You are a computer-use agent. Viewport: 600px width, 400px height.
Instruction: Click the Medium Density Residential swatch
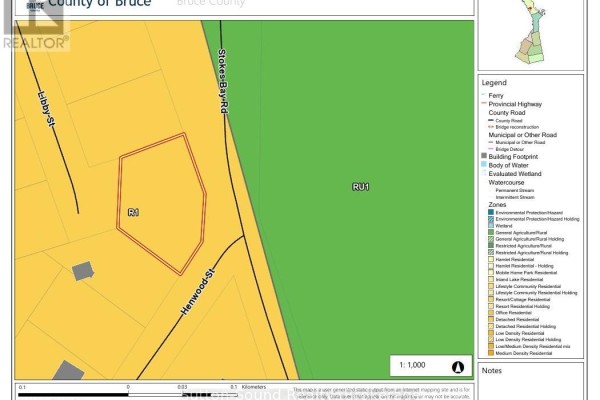(x=491, y=353)
